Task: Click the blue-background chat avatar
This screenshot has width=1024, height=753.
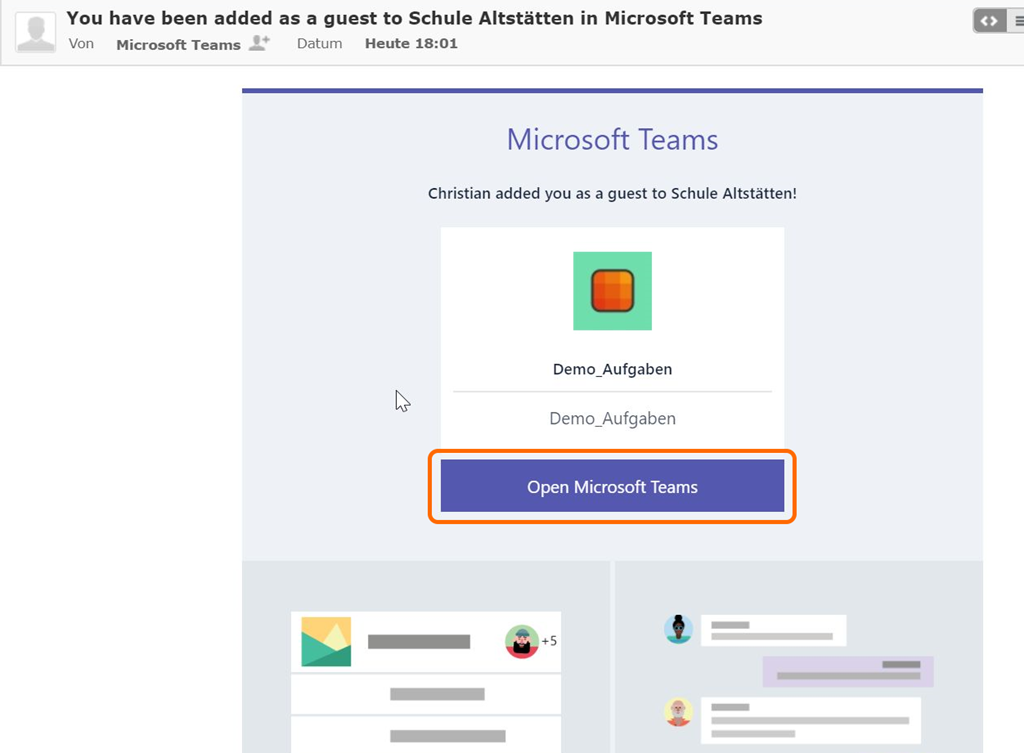Action: point(678,629)
